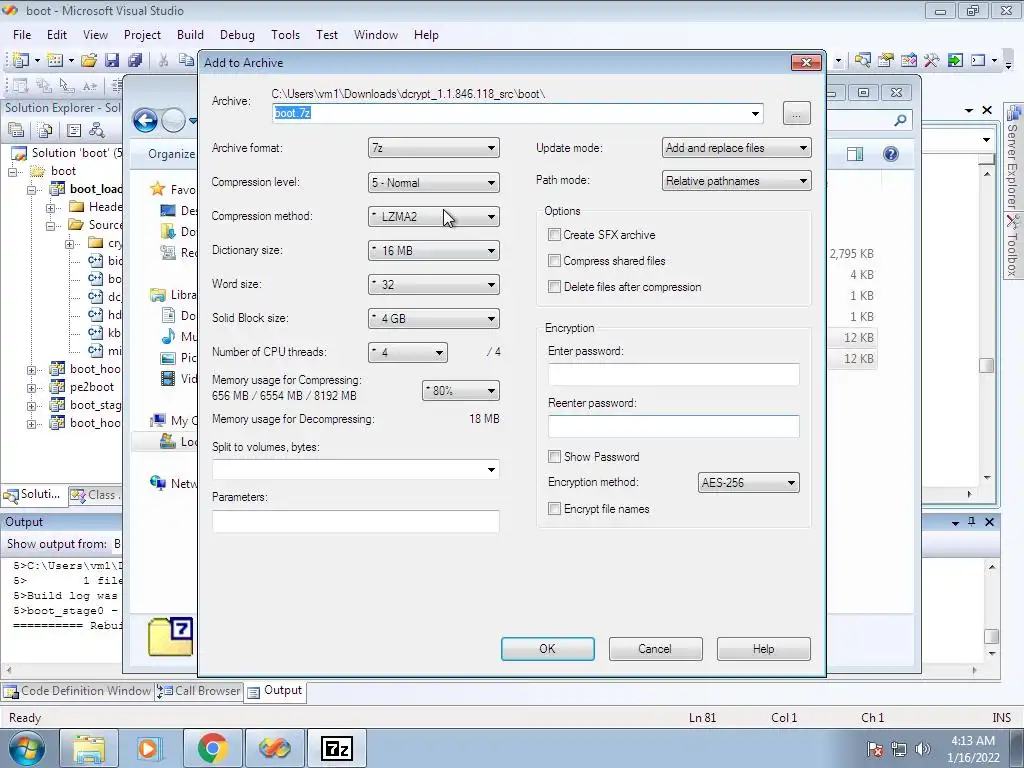Click the View Code icon in Solution Explorer

pos(74,130)
